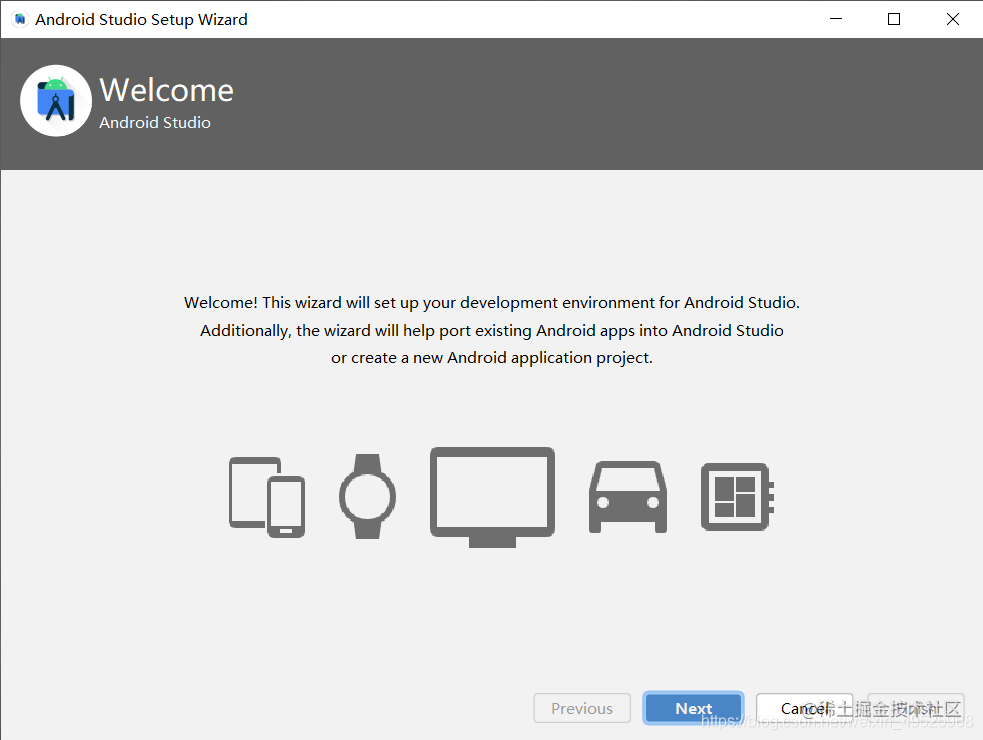The width and height of the screenshot is (983, 740).
Task: Click the "Android Studio" subtitle under Welcome
Action: [155, 122]
